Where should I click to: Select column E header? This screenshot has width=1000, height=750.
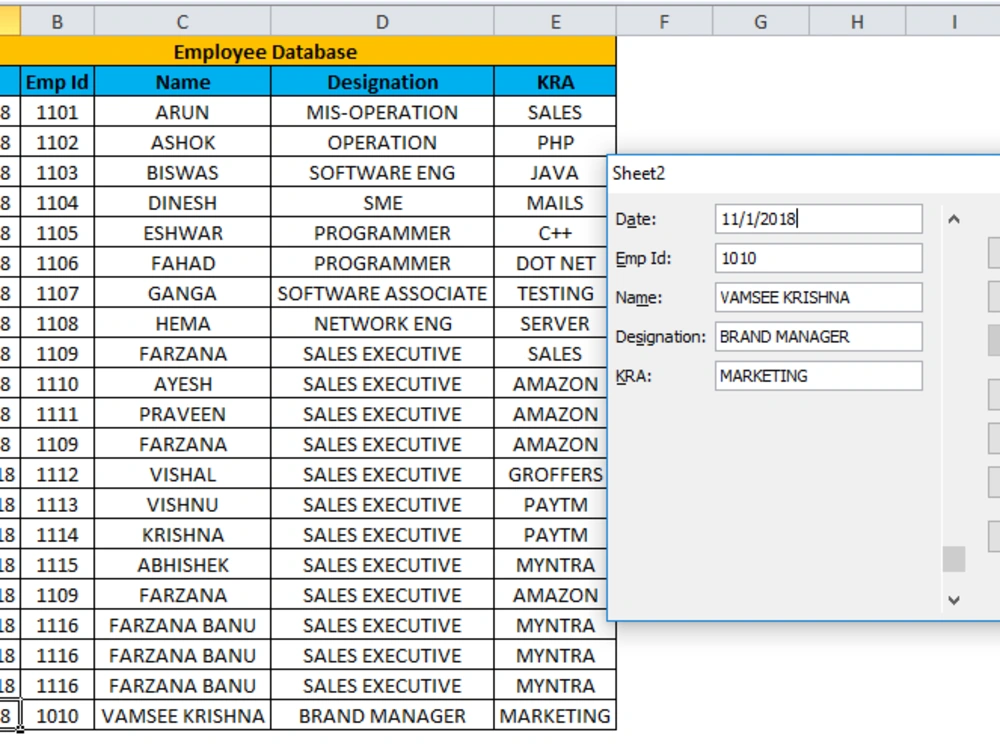point(555,22)
